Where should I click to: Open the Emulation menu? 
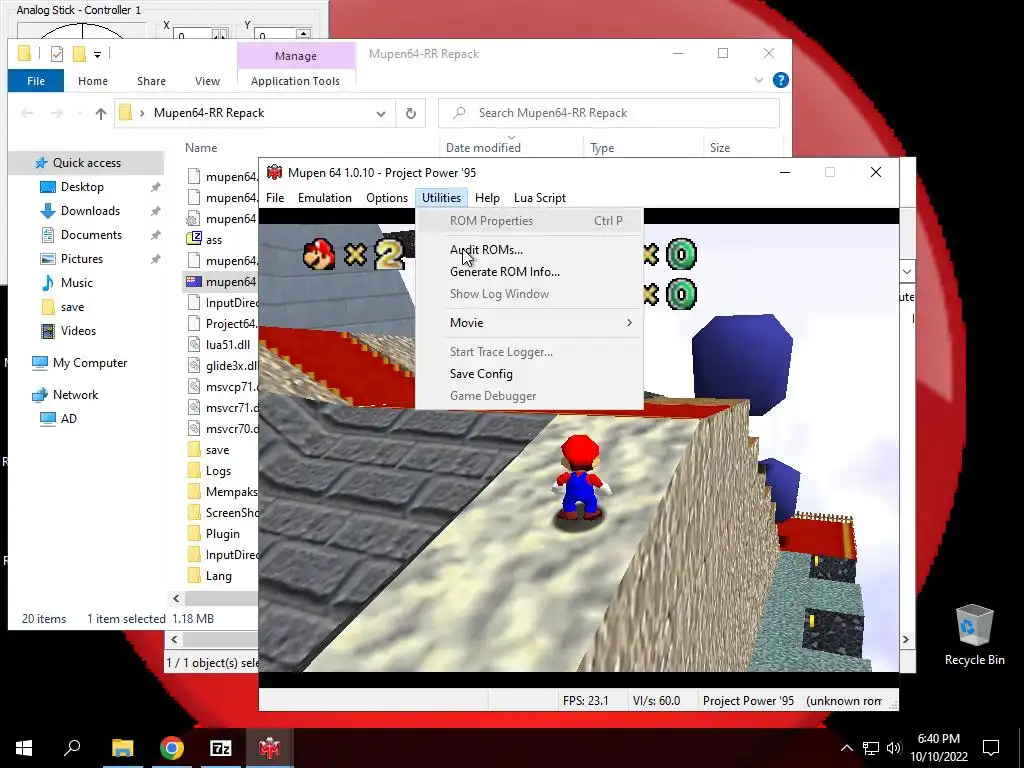[325, 198]
